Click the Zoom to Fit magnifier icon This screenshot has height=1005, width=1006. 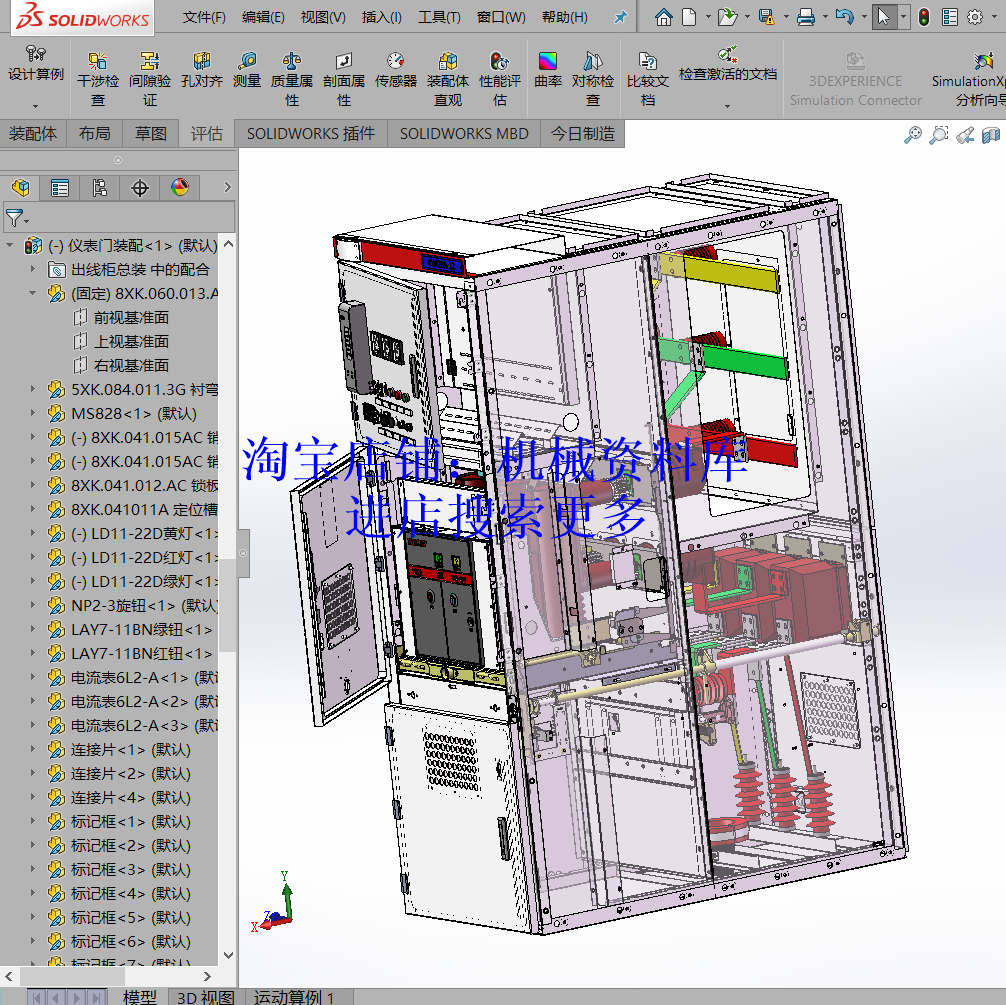pyautogui.click(x=911, y=134)
